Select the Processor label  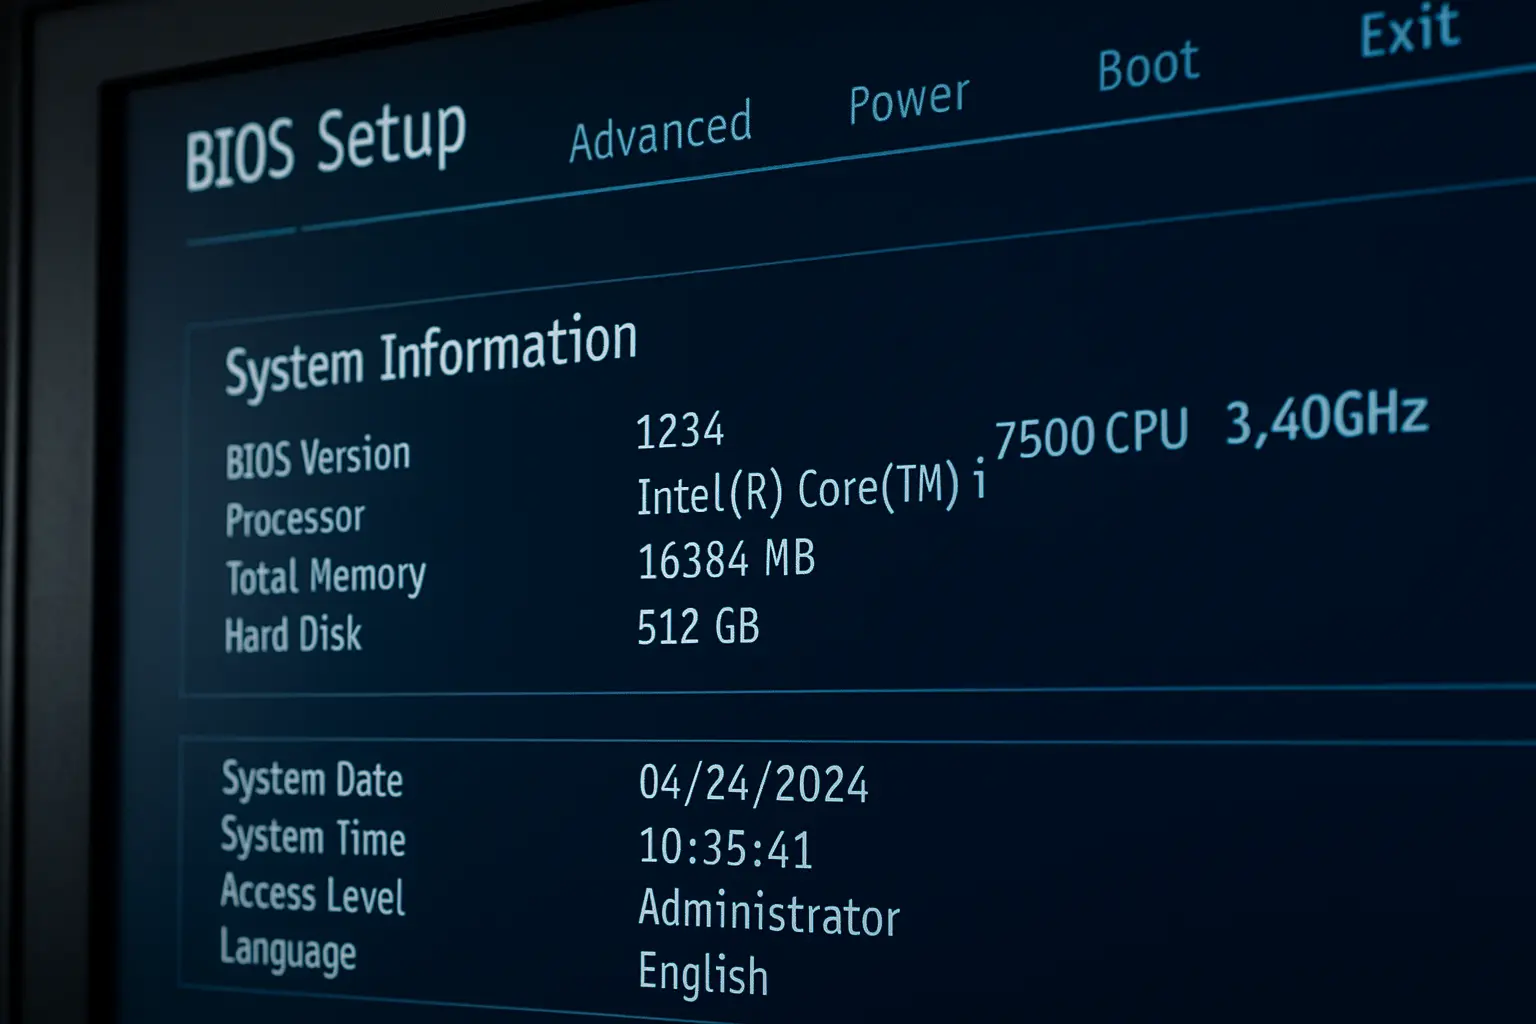(295, 519)
